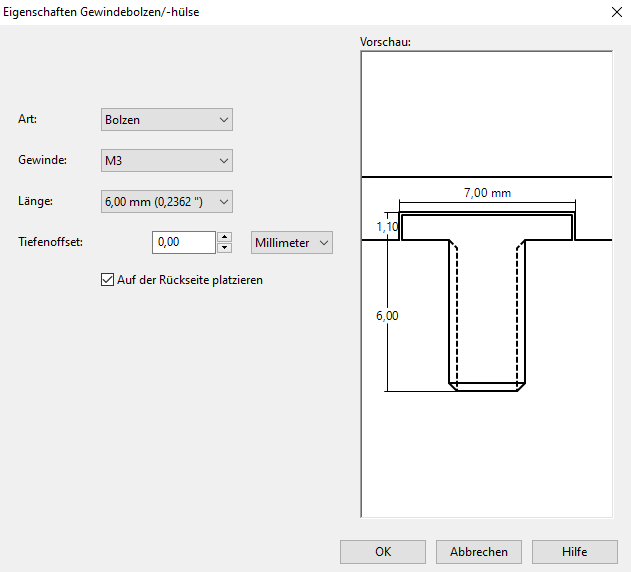This screenshot has height=572, width=631.
Task: Click the 7,00 mm dimension in preview
Action: [487, 193]
